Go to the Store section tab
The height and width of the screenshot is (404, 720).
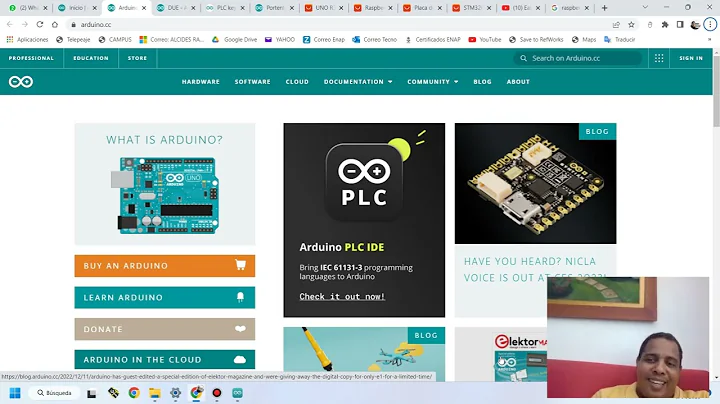tap(137, 58)
